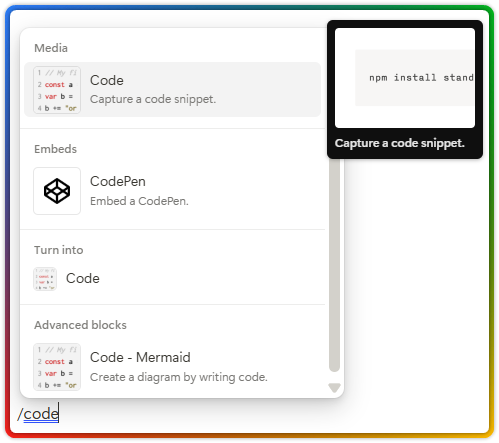Click the 'Embeds' section heading
Viewport: 499px width, 443px height.
click(55, 149)
